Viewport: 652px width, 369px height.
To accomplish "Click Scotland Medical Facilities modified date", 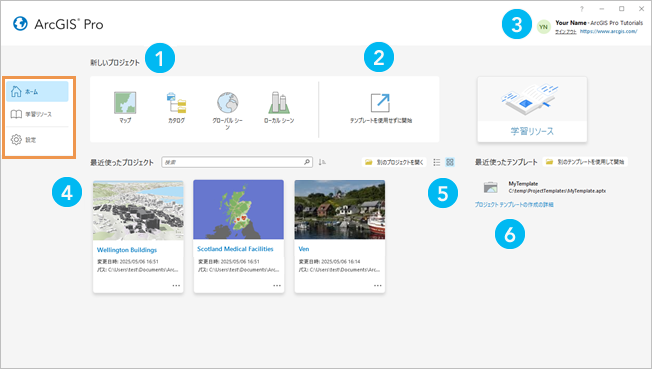I will tap(229, 262).
